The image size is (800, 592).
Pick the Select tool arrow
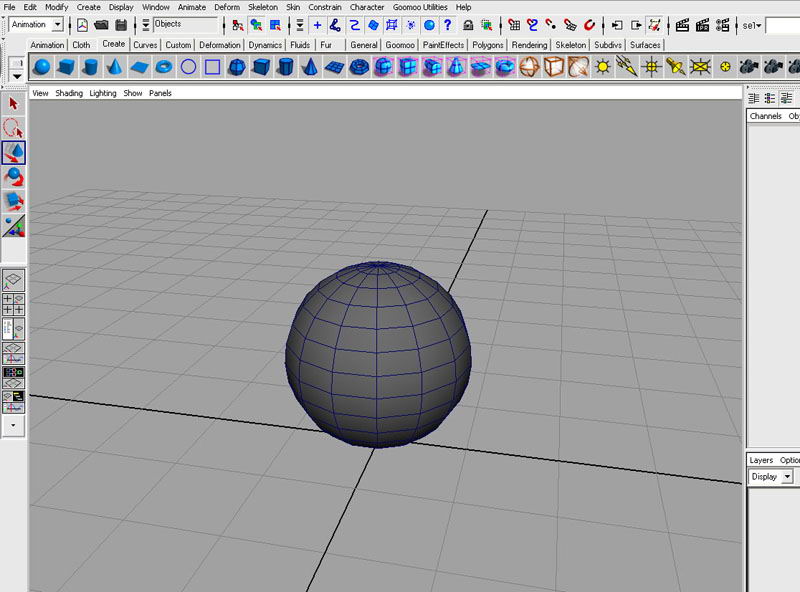13,104
